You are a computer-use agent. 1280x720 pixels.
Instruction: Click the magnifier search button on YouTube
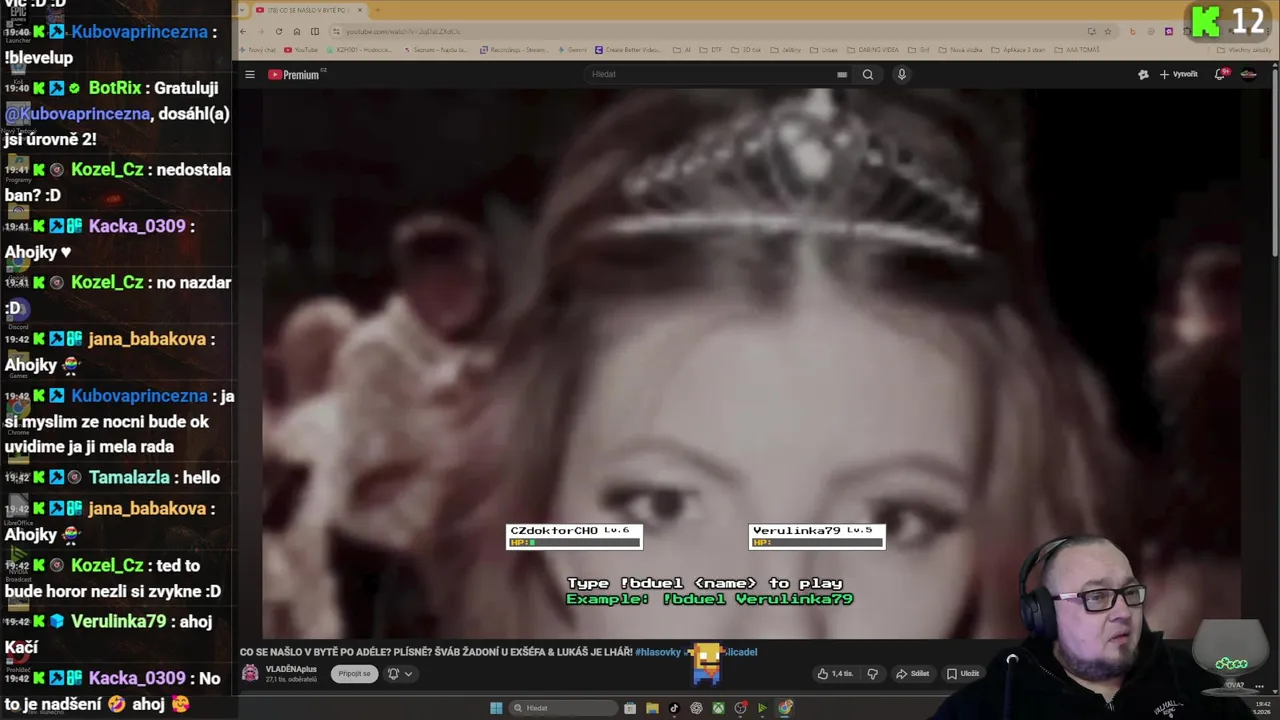click(x=868, y=74)
